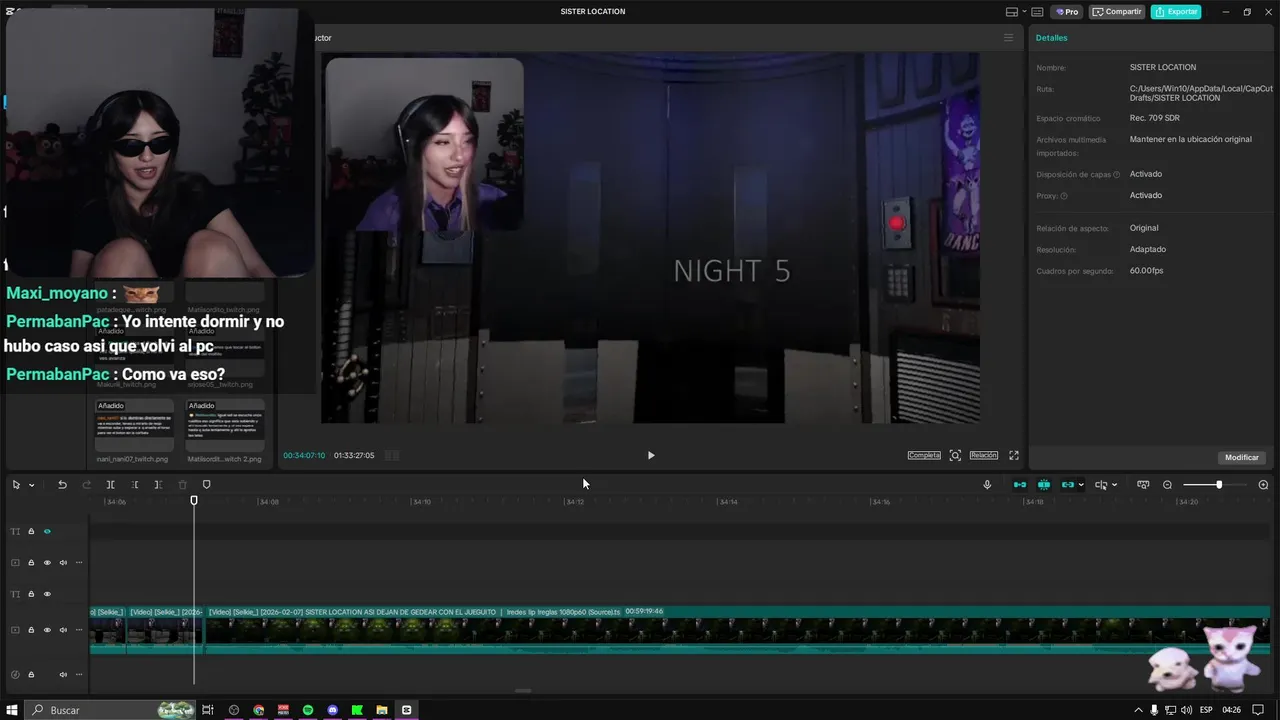
Task: Lock the top text track
Action: pos(31,531)
